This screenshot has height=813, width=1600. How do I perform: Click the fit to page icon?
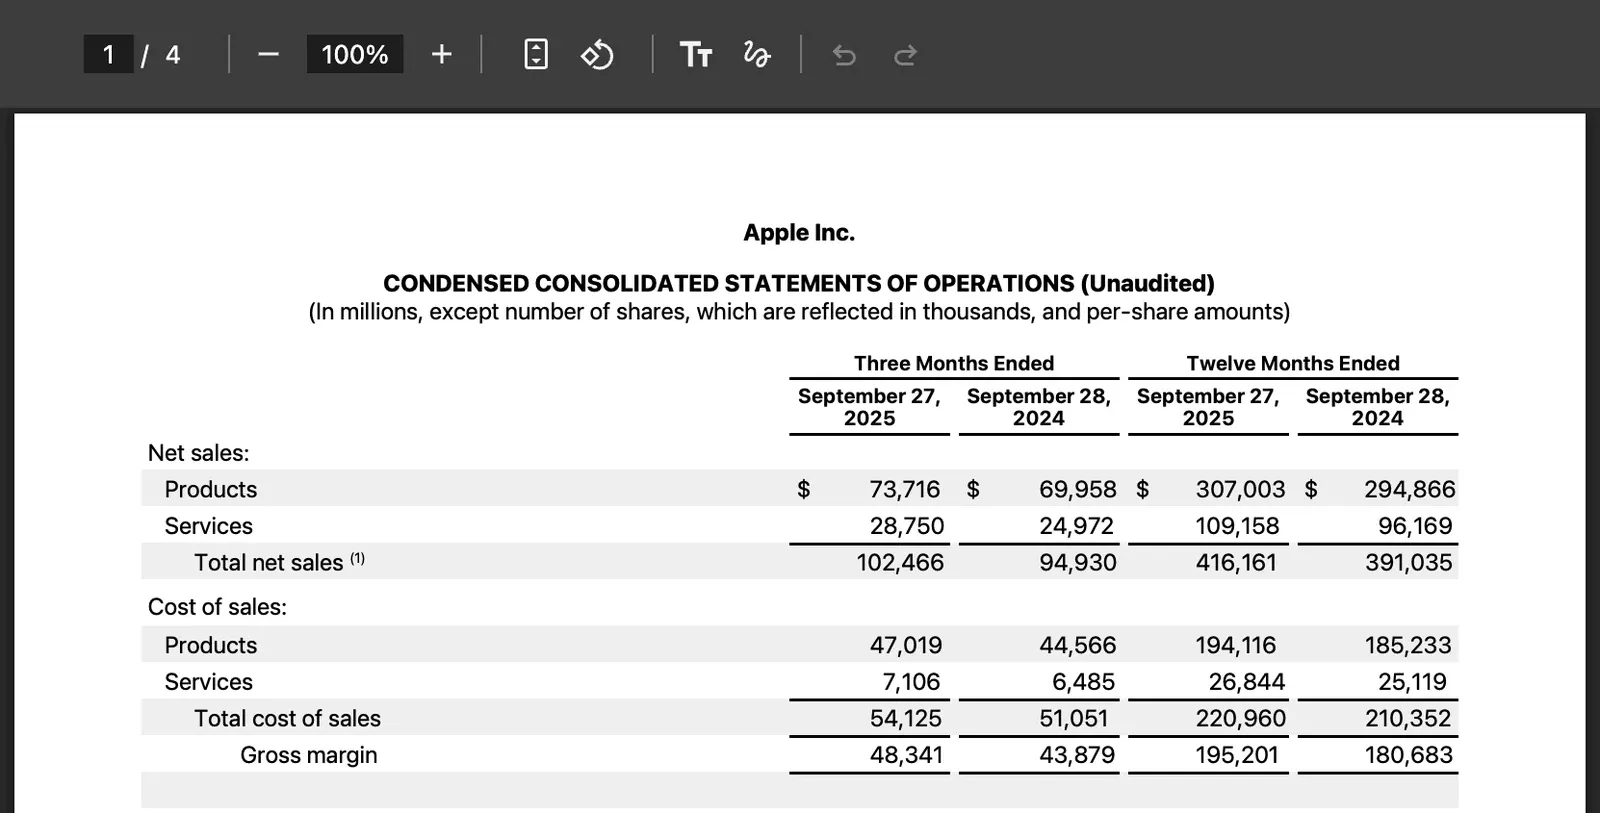click(536, 54)
